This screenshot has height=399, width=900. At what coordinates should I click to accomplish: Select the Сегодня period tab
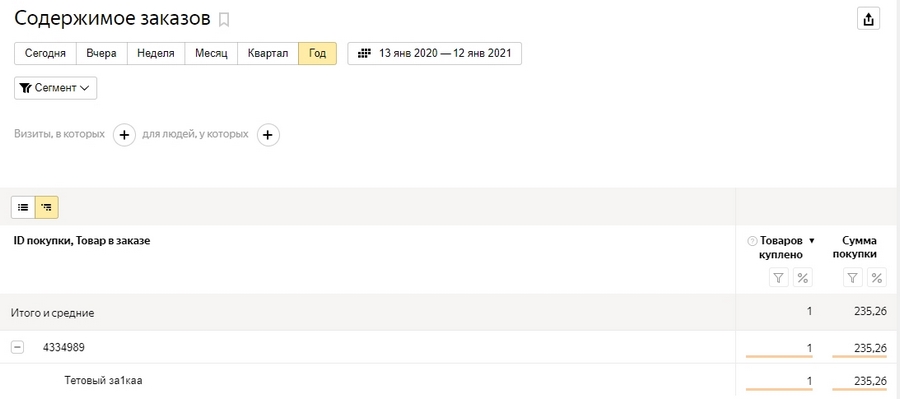click(45, 53)
